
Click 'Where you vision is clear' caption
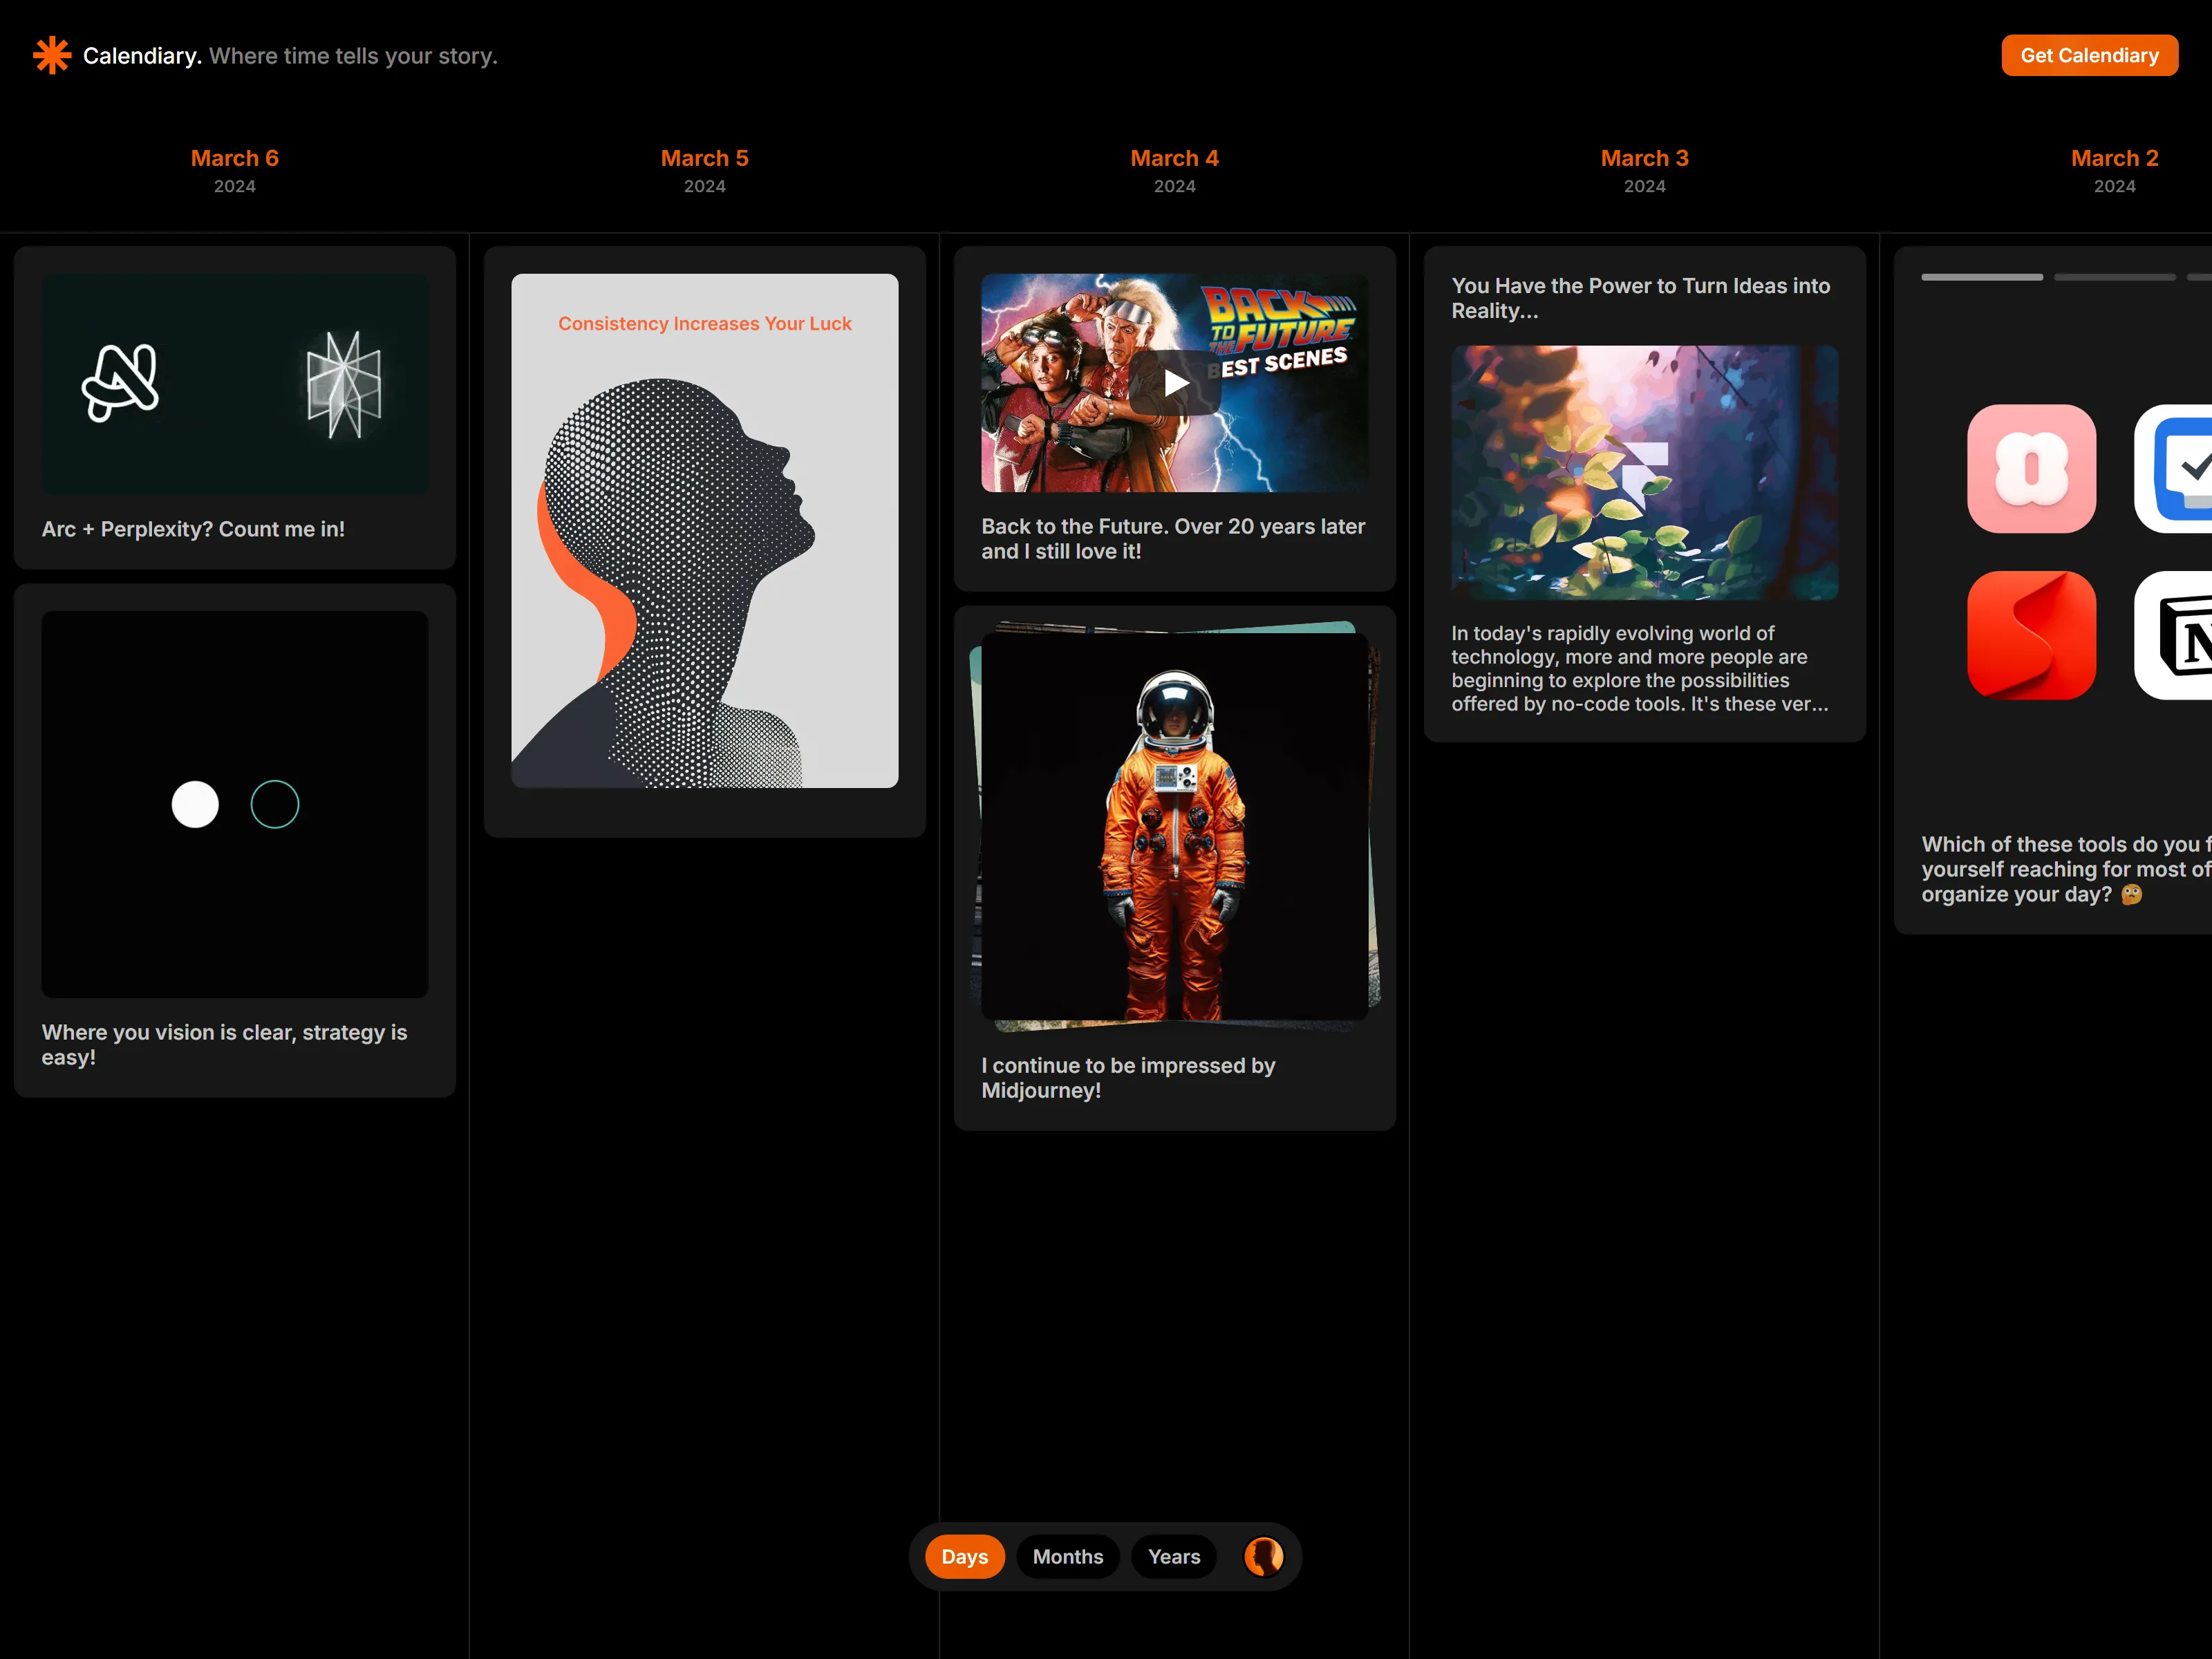(224, 1044)
